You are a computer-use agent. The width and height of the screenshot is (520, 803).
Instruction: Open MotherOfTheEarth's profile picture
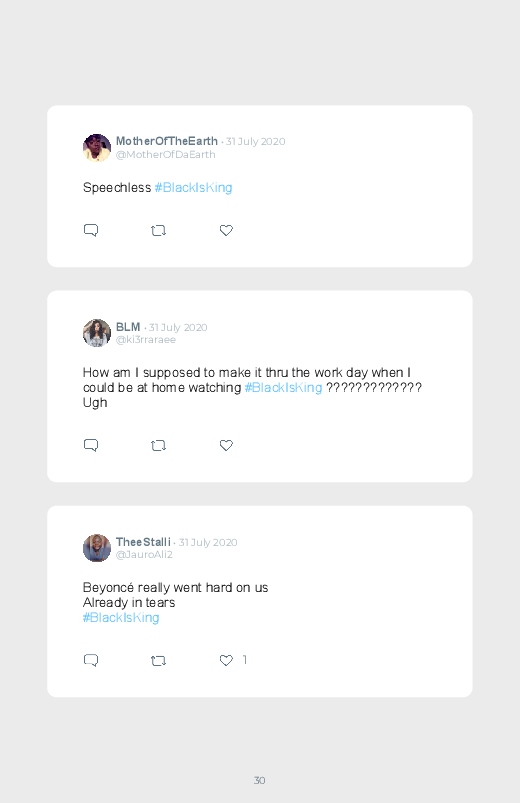(97, 147)
